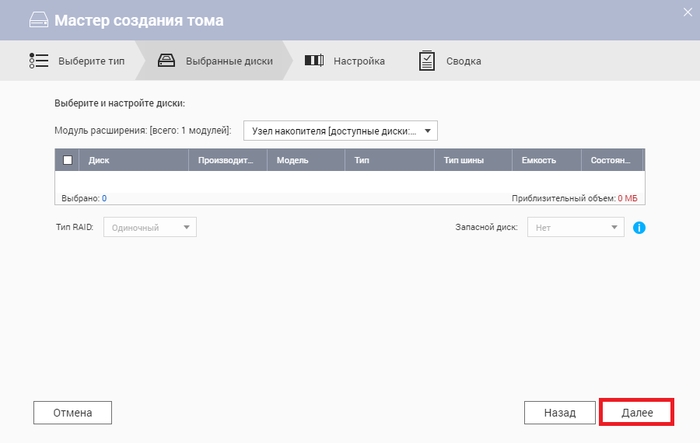Sort by the Диск column header
Screen dimensions: 700x443
coord(133,160)
